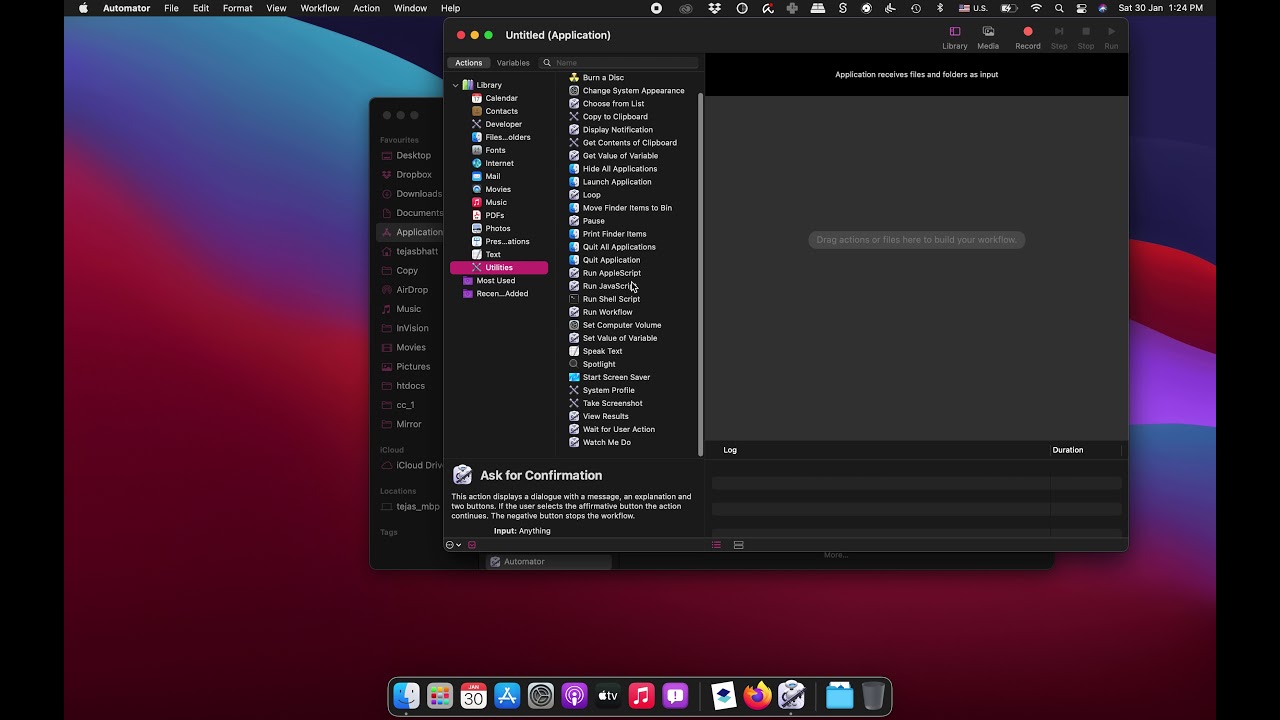The width and height of the screenshot is (1280, 720).
Task: Select Get Contents of Clipboard action
Action: click(x=629, y=142)
